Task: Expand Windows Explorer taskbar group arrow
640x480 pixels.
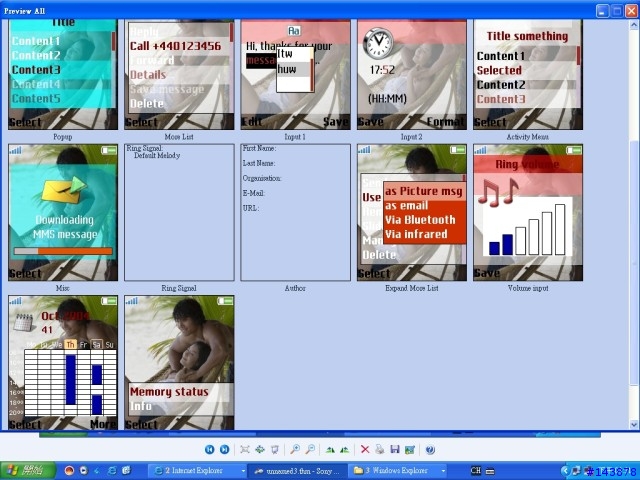Action: (443, 471)
